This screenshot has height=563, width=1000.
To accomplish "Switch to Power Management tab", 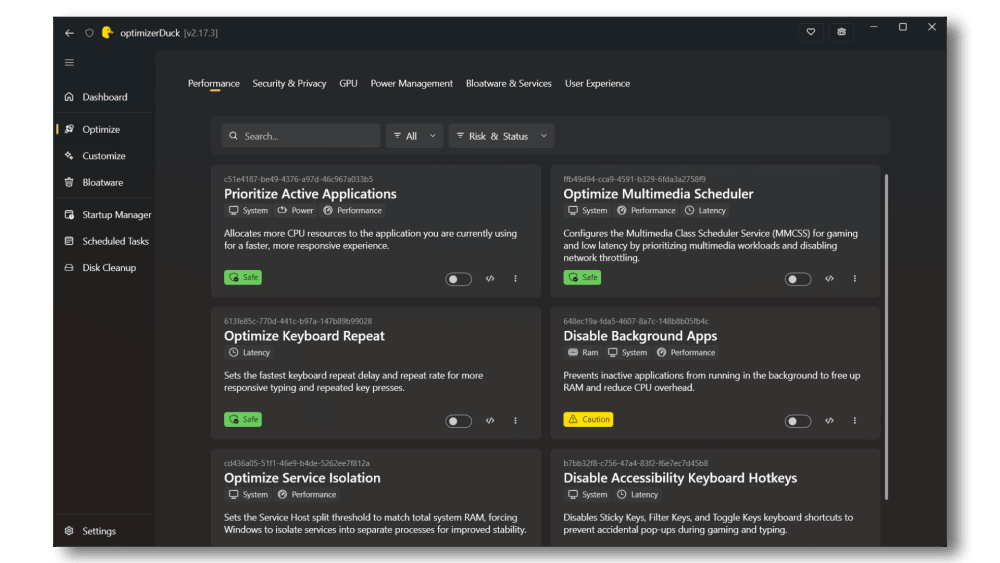I will 411,84.
